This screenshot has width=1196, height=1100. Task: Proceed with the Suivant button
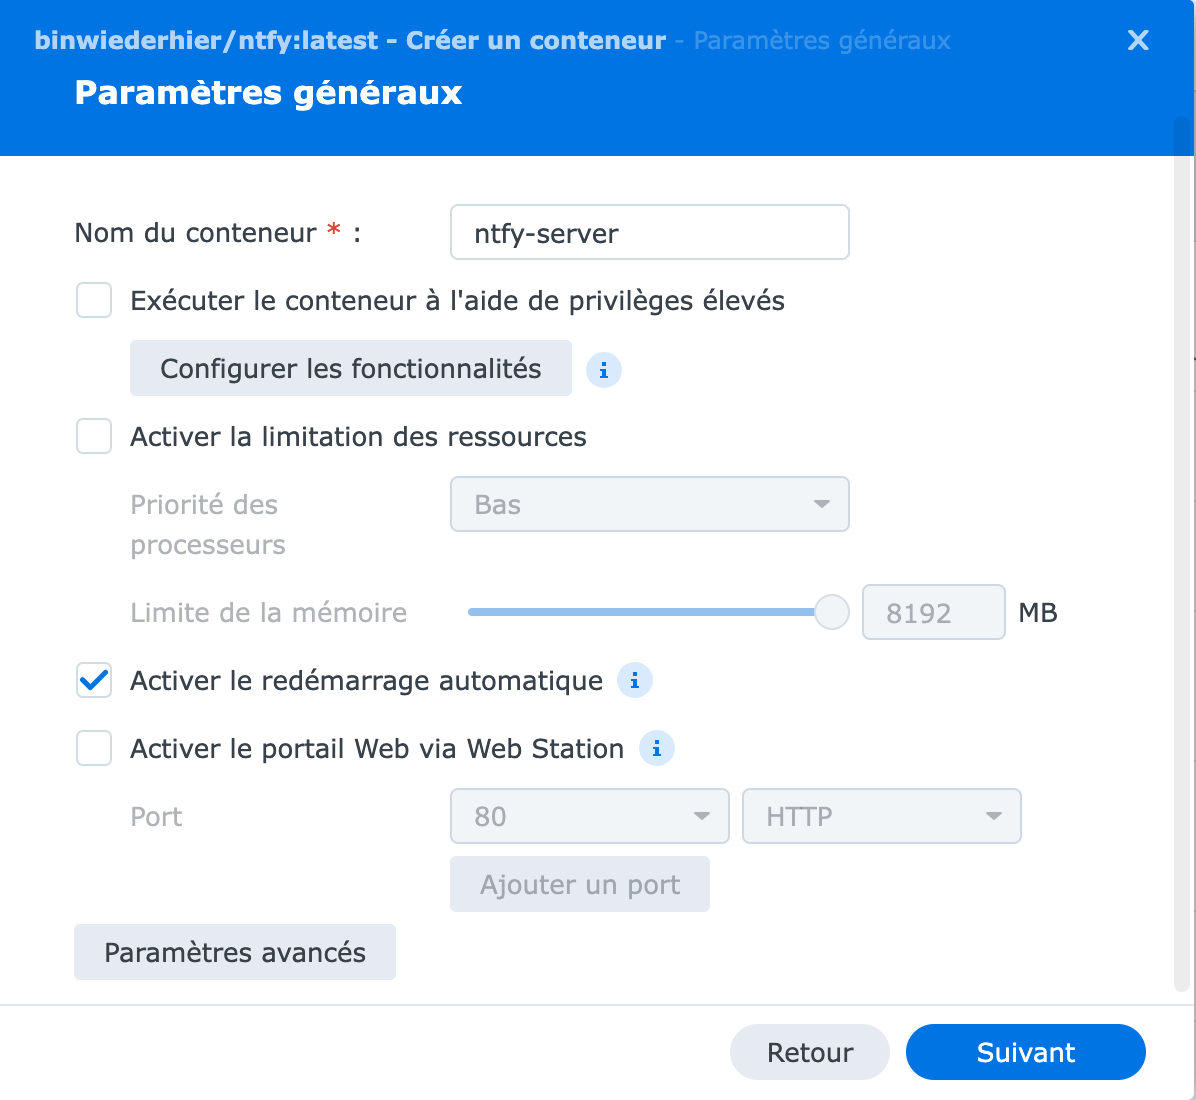pos(1026,1052)
